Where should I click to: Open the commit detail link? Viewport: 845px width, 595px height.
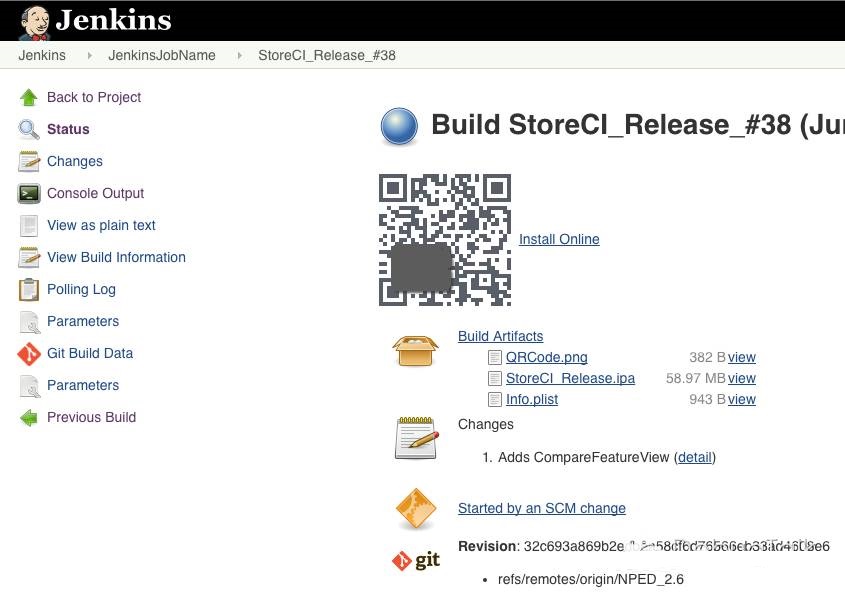click(694, 457)
